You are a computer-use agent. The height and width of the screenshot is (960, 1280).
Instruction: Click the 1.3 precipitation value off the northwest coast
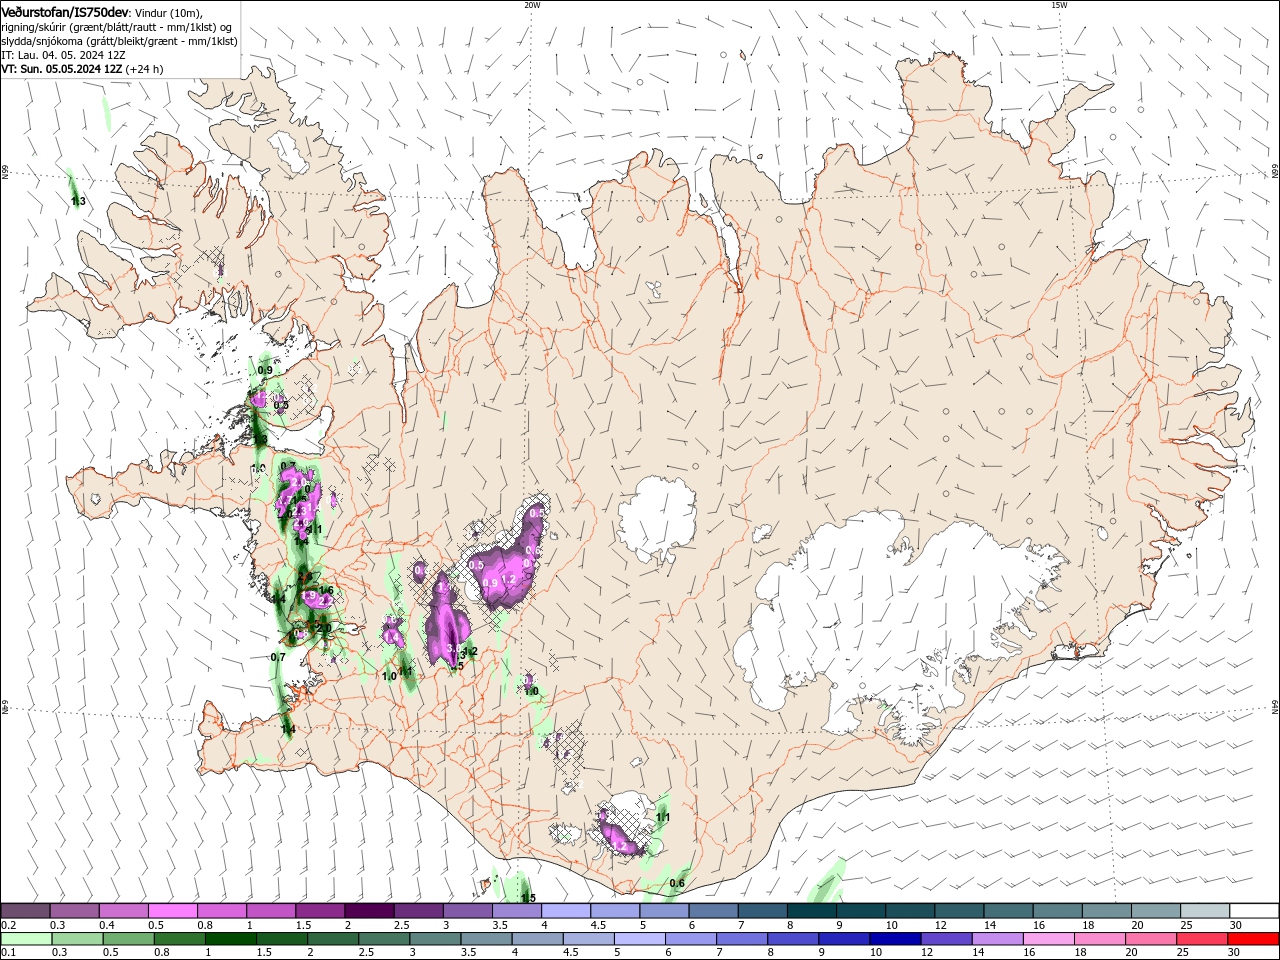click(x=78, y=202)
